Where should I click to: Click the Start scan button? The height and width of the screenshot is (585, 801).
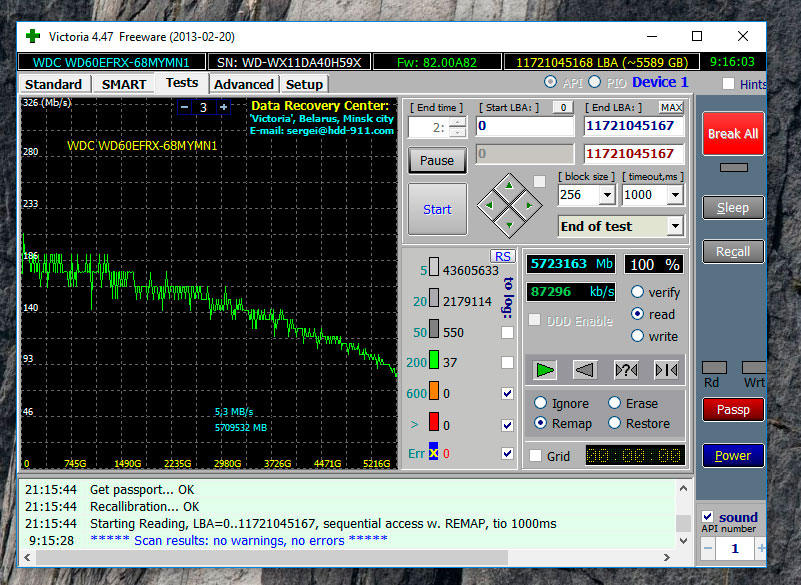(437, 209)
